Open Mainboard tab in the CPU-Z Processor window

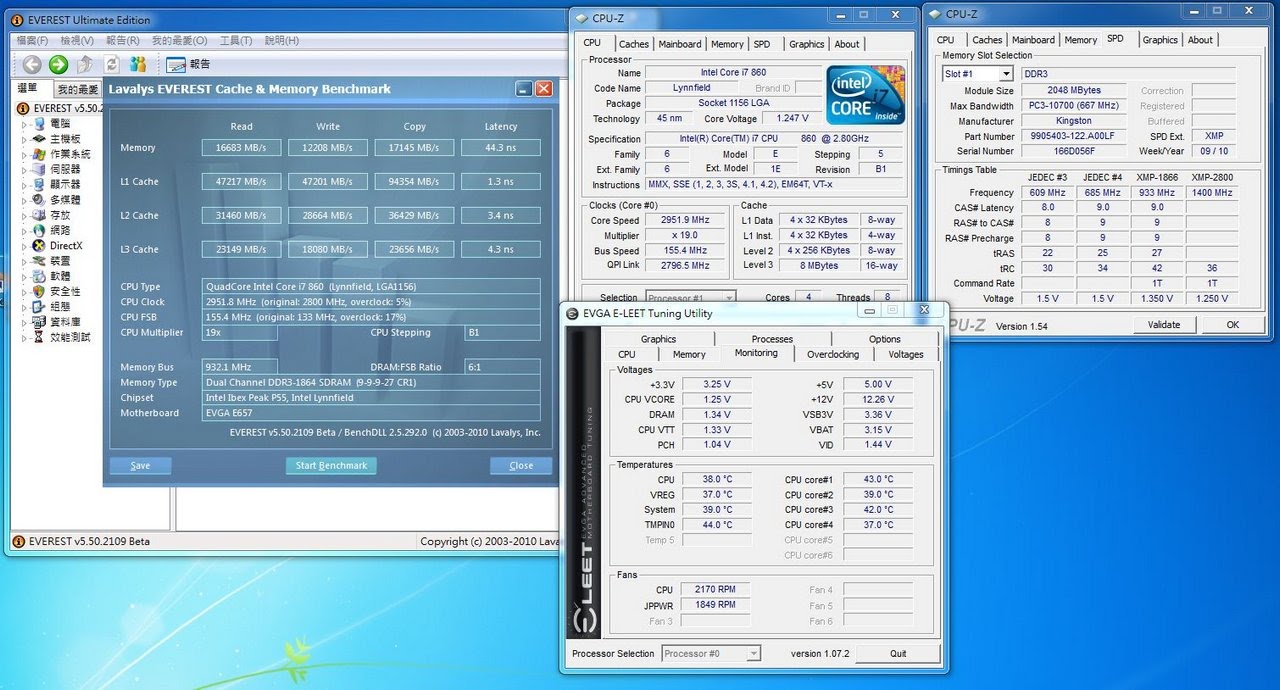pos(680,44)
